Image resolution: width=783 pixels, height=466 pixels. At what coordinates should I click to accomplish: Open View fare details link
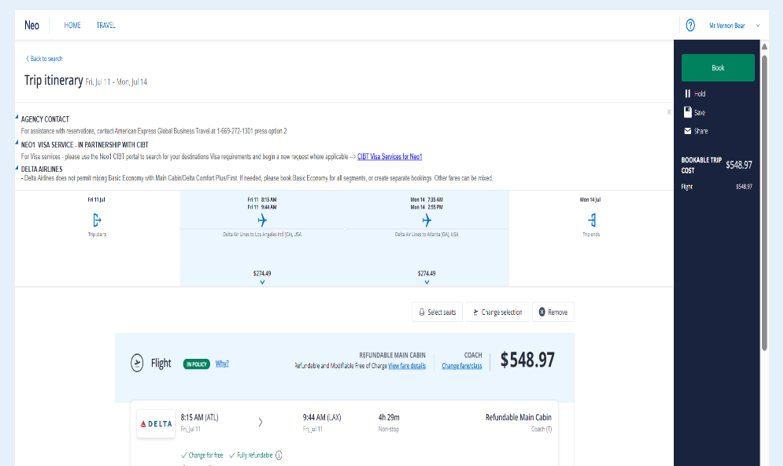407,366
